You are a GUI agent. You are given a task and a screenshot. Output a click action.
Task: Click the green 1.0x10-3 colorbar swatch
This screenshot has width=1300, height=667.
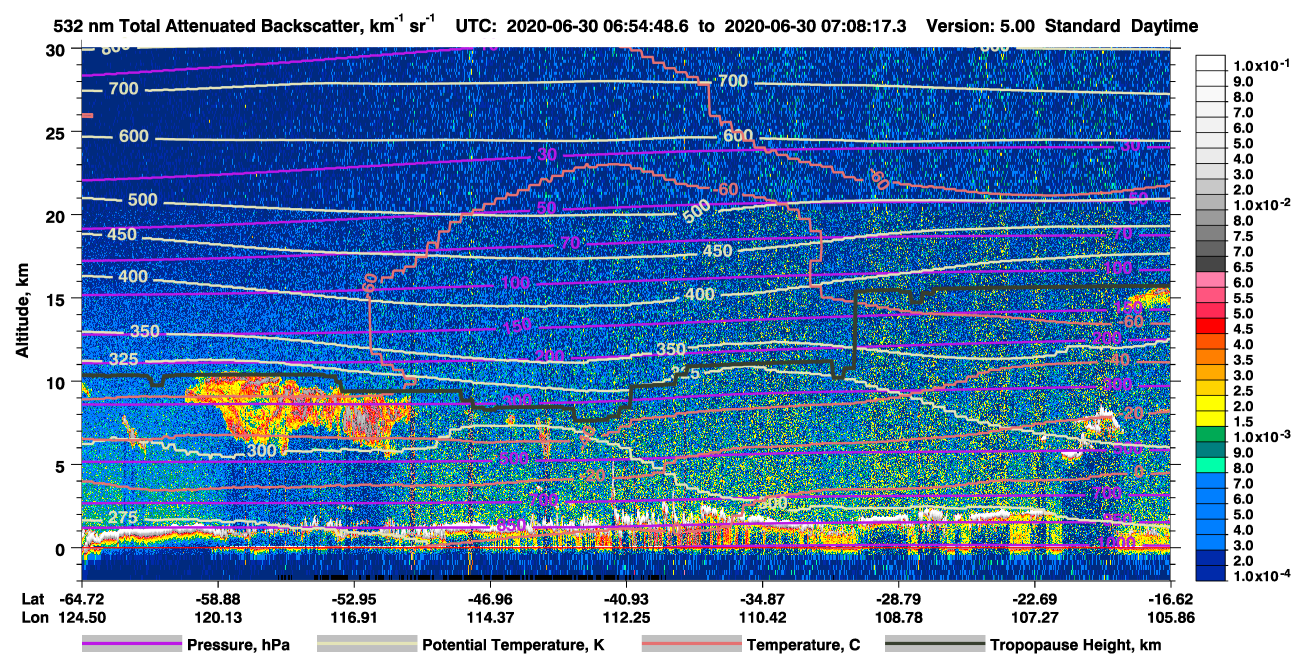point(1210,435)
